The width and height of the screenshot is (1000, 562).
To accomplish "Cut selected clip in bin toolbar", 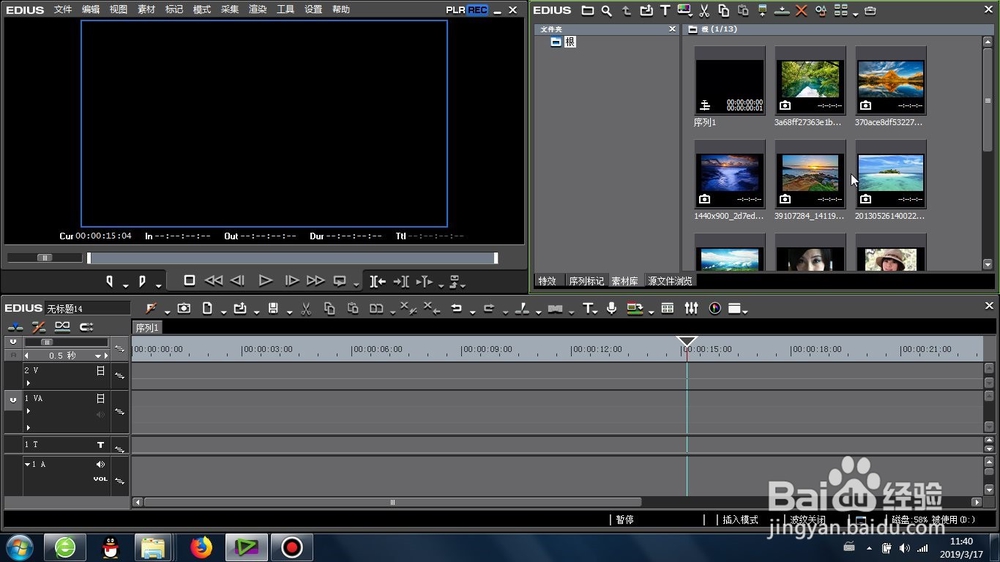I will click(704, 10).
